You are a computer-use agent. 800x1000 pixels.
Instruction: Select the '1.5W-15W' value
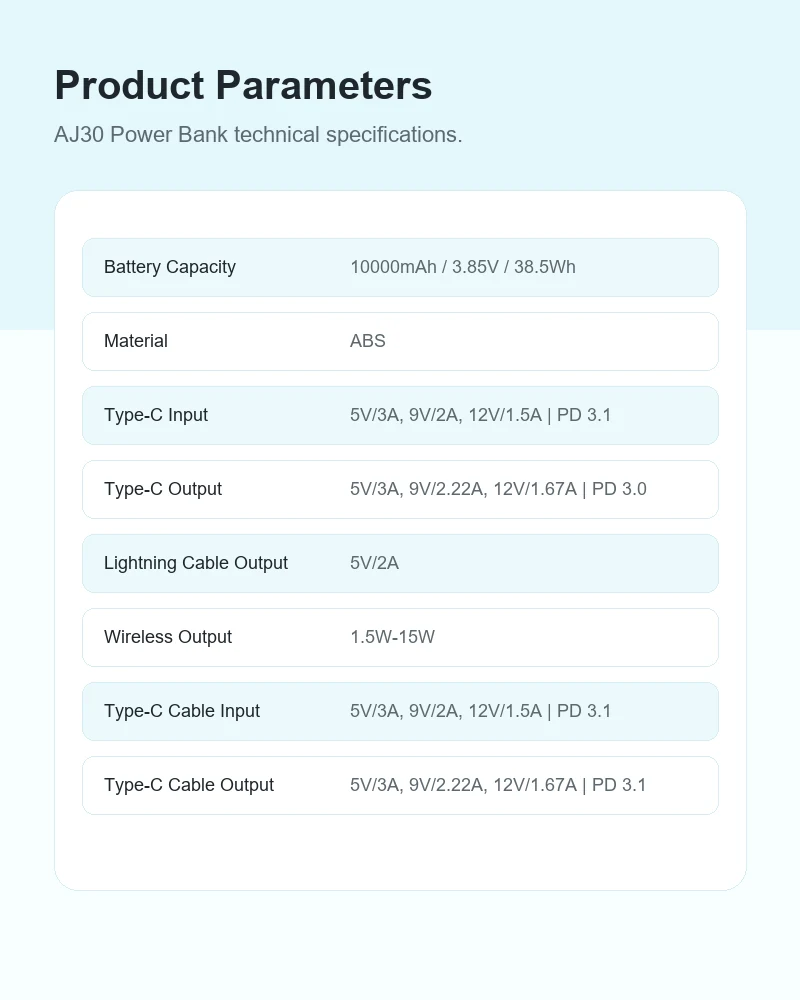click(x=392, y=636)
